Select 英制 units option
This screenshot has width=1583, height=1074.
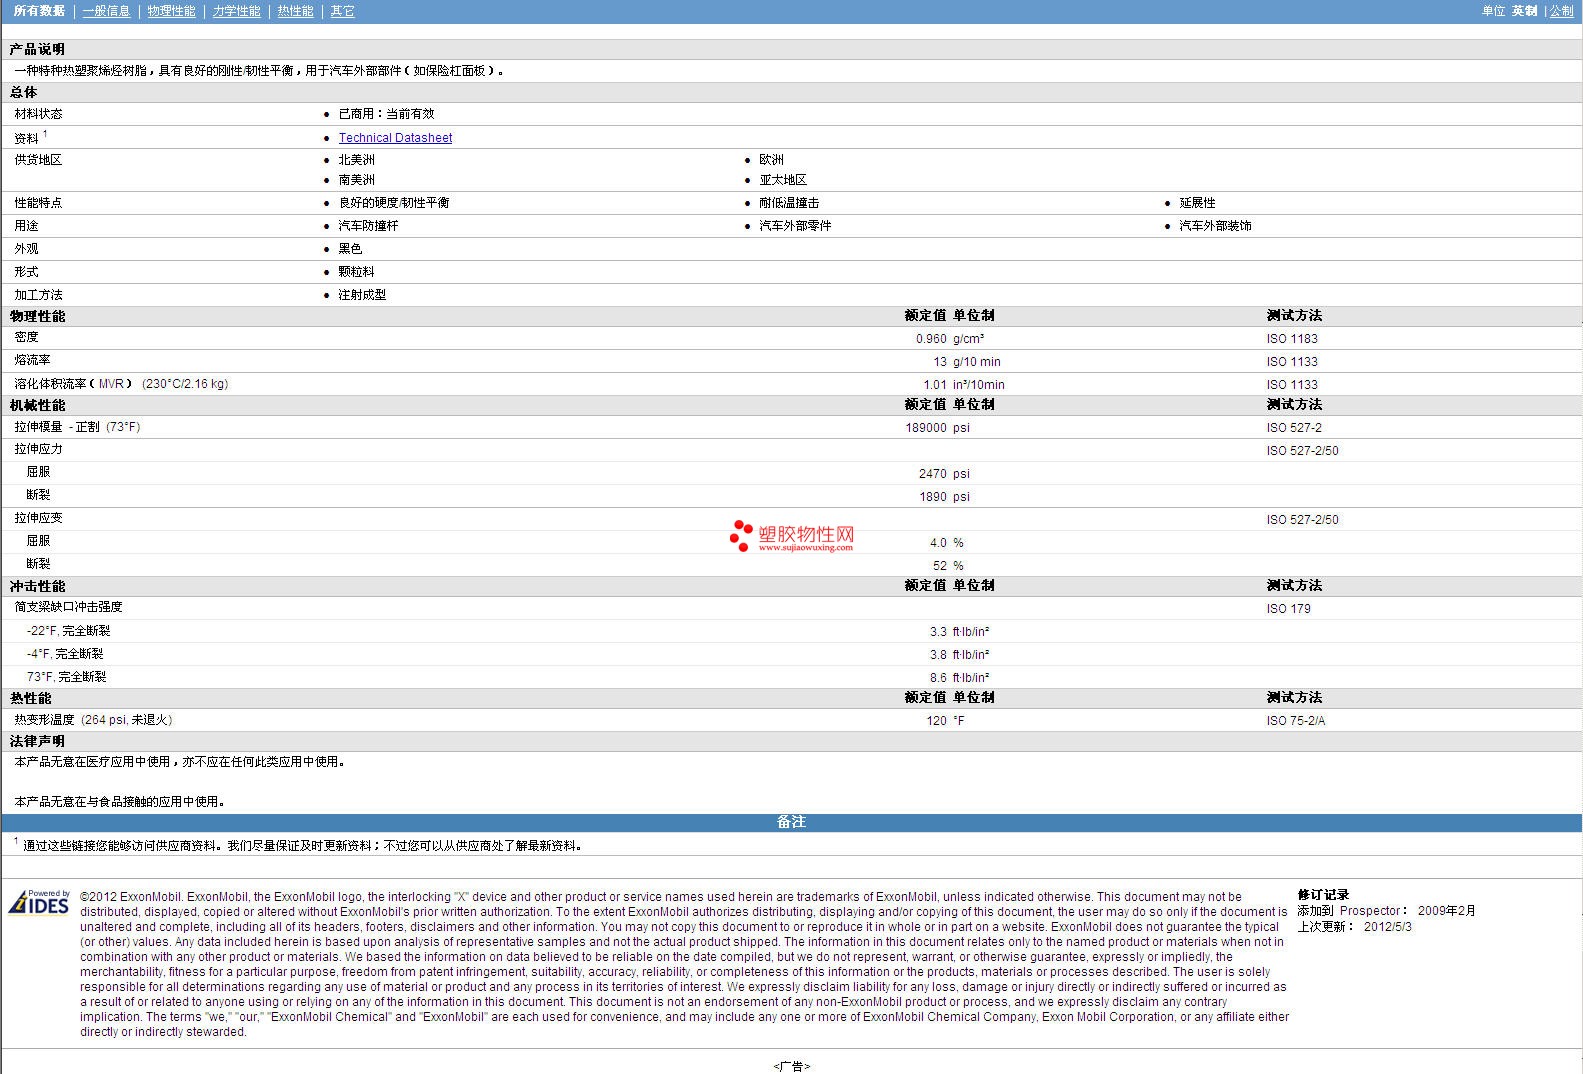[x=1524, y=11]
